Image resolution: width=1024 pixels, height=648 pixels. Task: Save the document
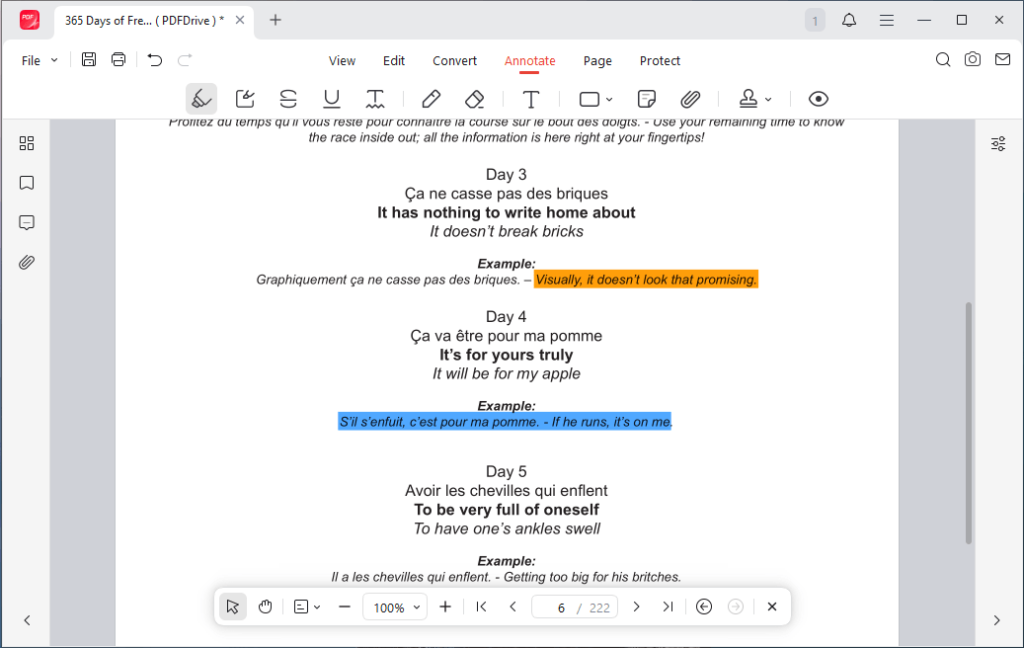pyautogui.click(x=89, y=60)
